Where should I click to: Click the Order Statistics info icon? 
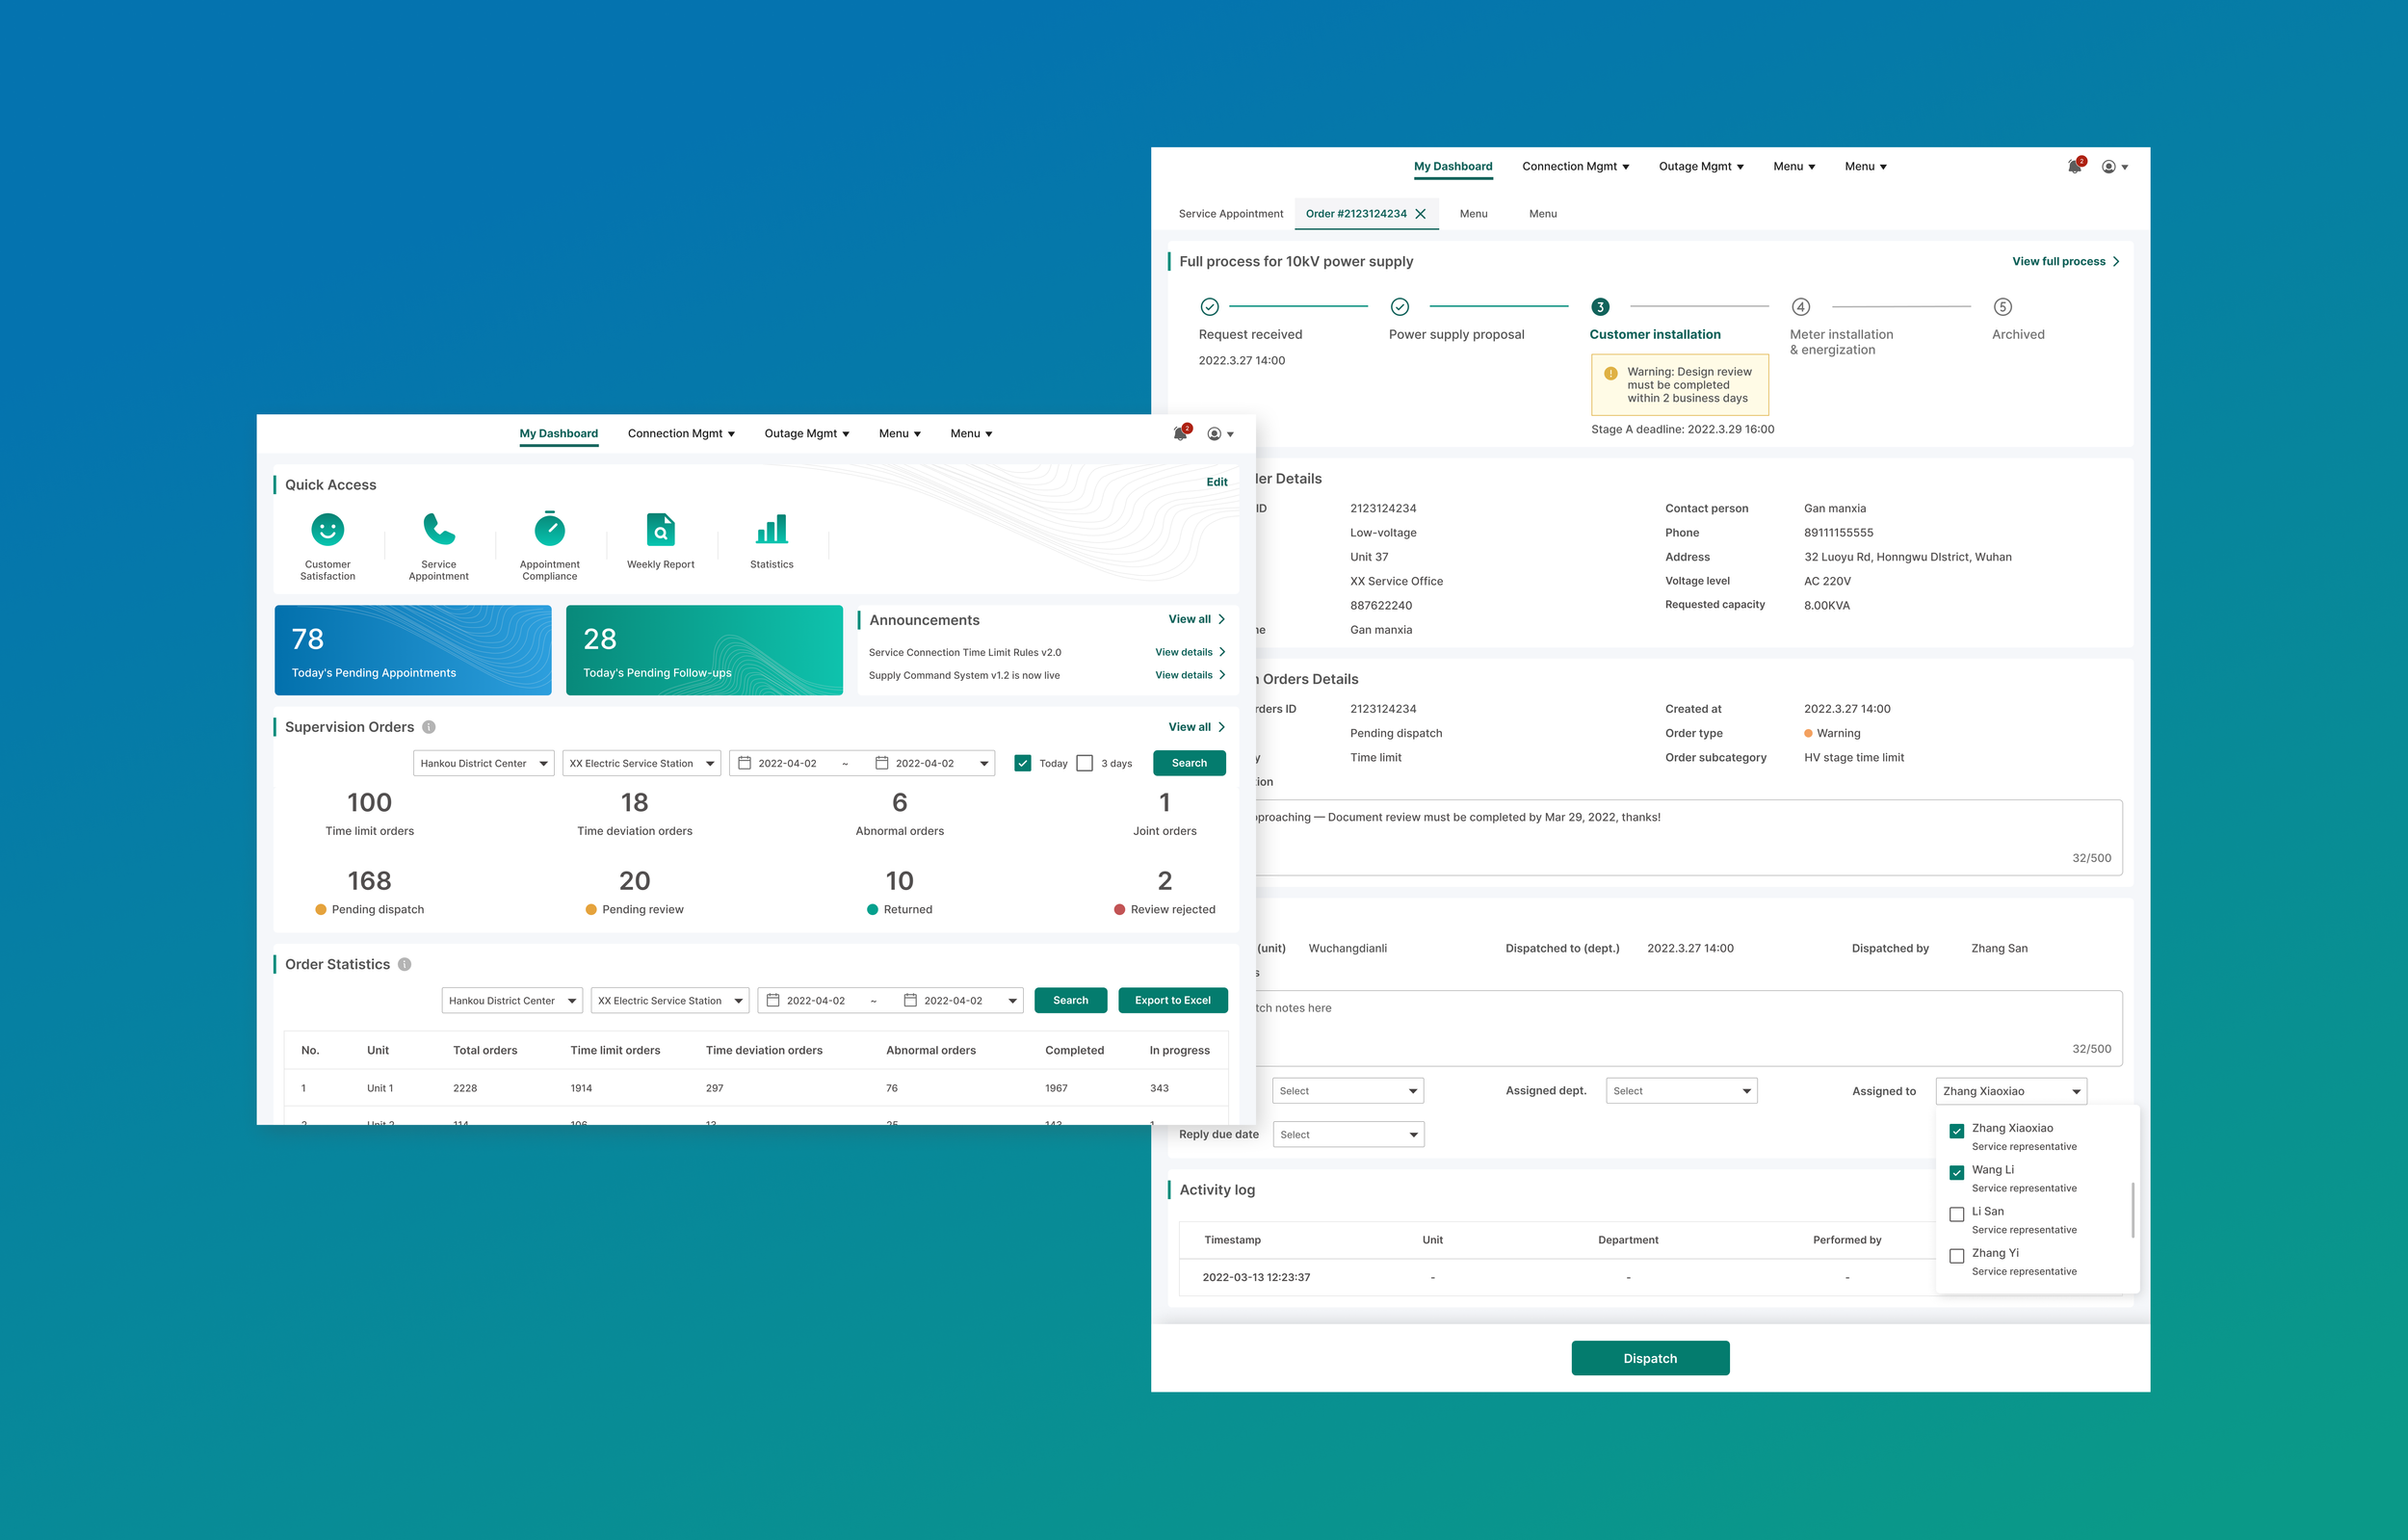405,964
